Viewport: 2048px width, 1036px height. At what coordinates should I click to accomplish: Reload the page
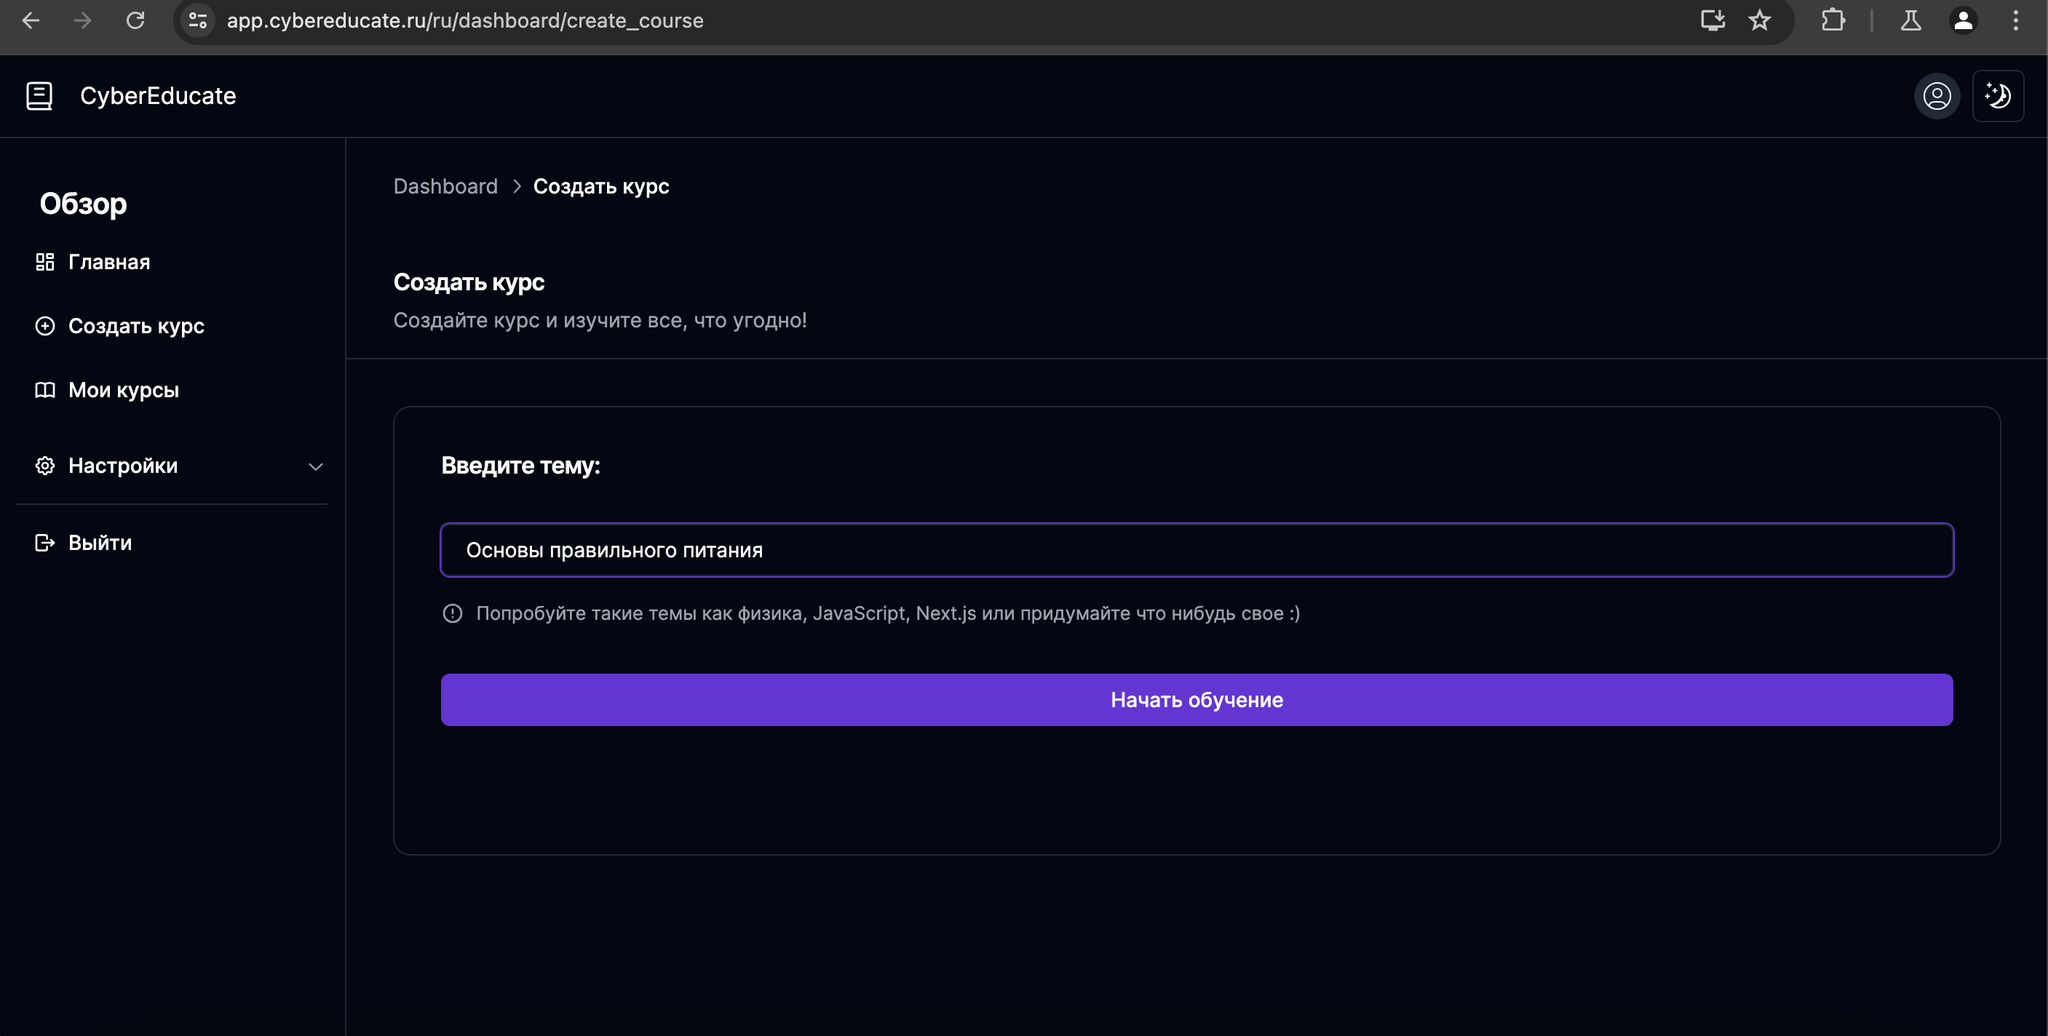coord(135,20)
